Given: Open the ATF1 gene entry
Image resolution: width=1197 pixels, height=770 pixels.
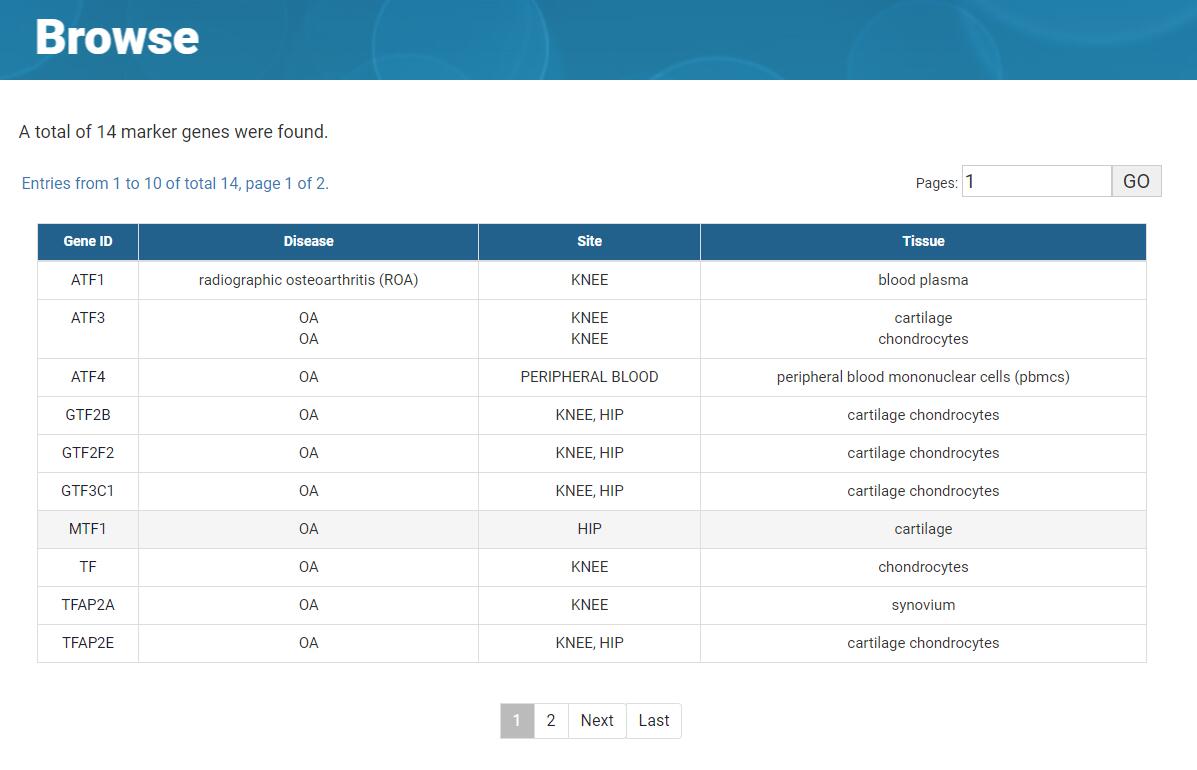Looking at the screenshot, I should [x=88, y=280].
